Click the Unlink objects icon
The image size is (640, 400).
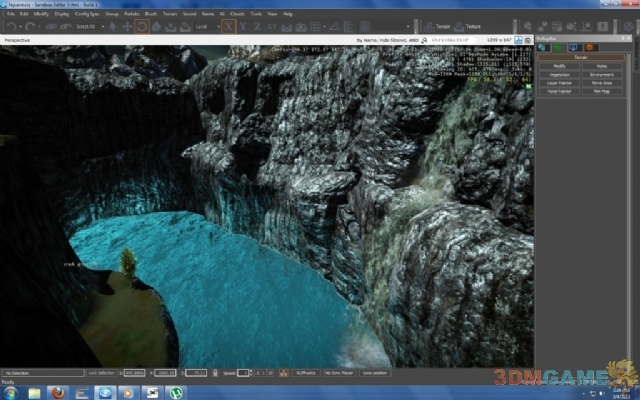65,27
